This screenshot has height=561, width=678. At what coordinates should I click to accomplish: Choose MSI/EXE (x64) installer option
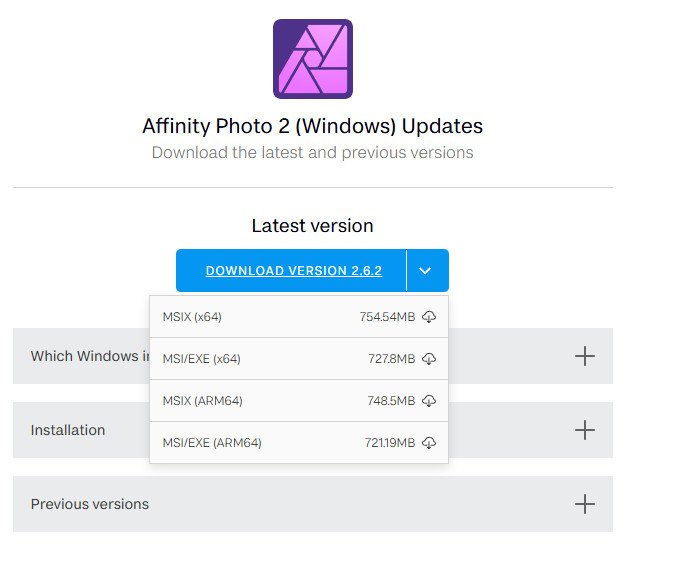pyautogui.click(x=201, y=359)
